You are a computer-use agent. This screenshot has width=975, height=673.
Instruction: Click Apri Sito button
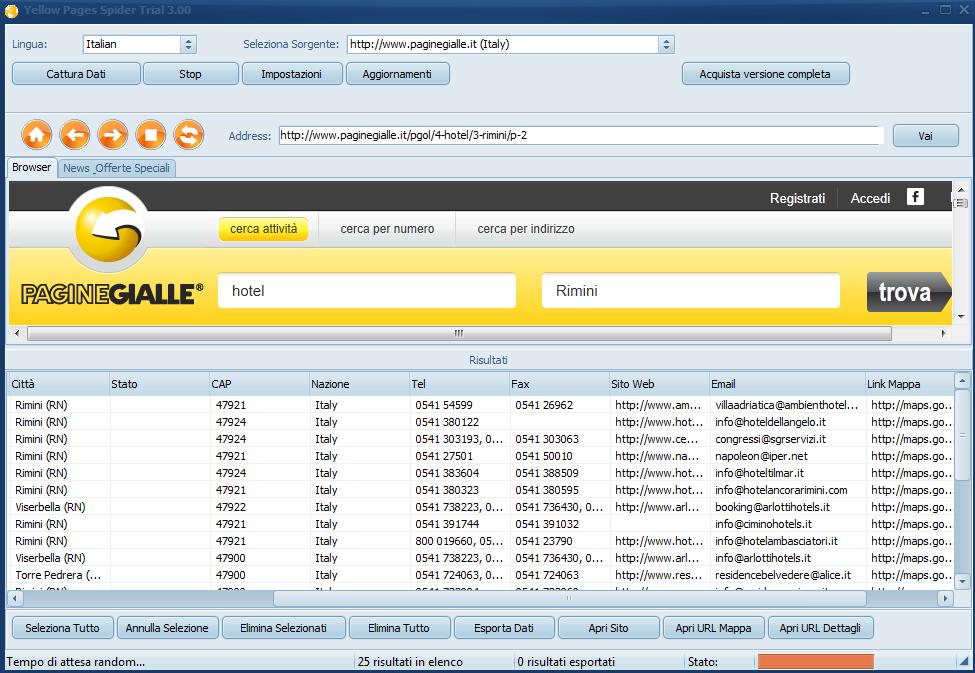point(609,628)
